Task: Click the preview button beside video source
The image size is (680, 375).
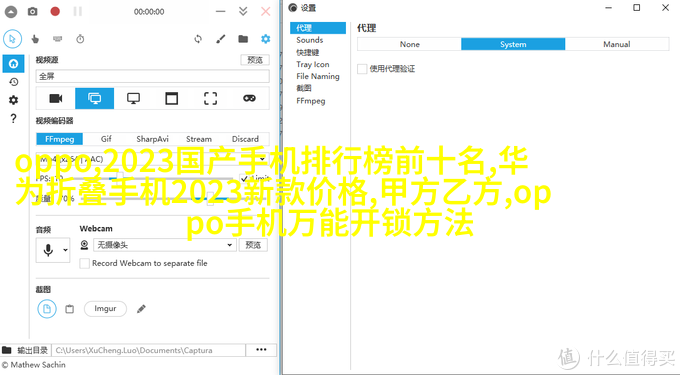Action: pos(255,60)
